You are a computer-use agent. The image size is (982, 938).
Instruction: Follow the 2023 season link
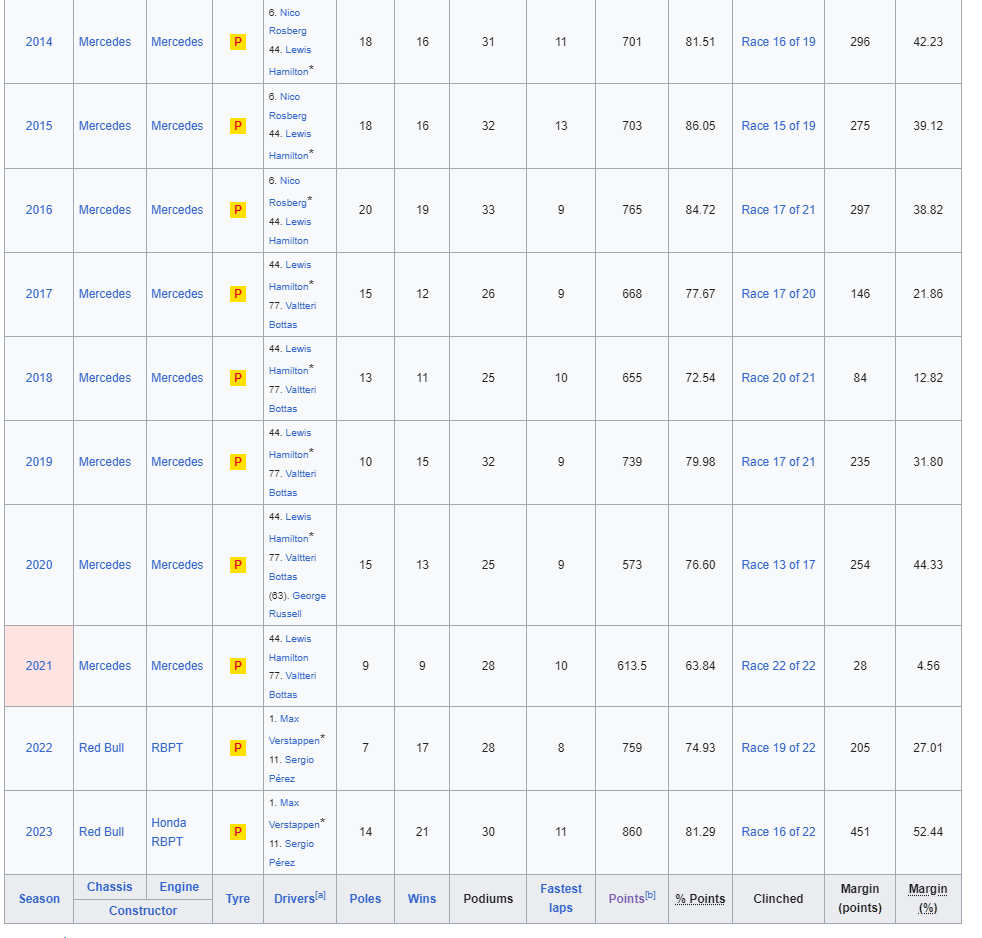[x=39, y=832]
